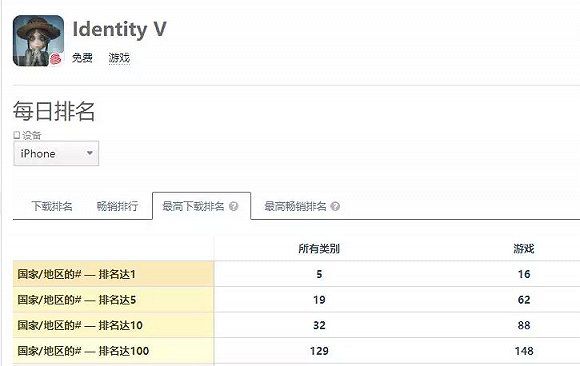Screen dimensions: 580x366
Task: Open the iPhone device dropdown
Action: click(56, 153)
